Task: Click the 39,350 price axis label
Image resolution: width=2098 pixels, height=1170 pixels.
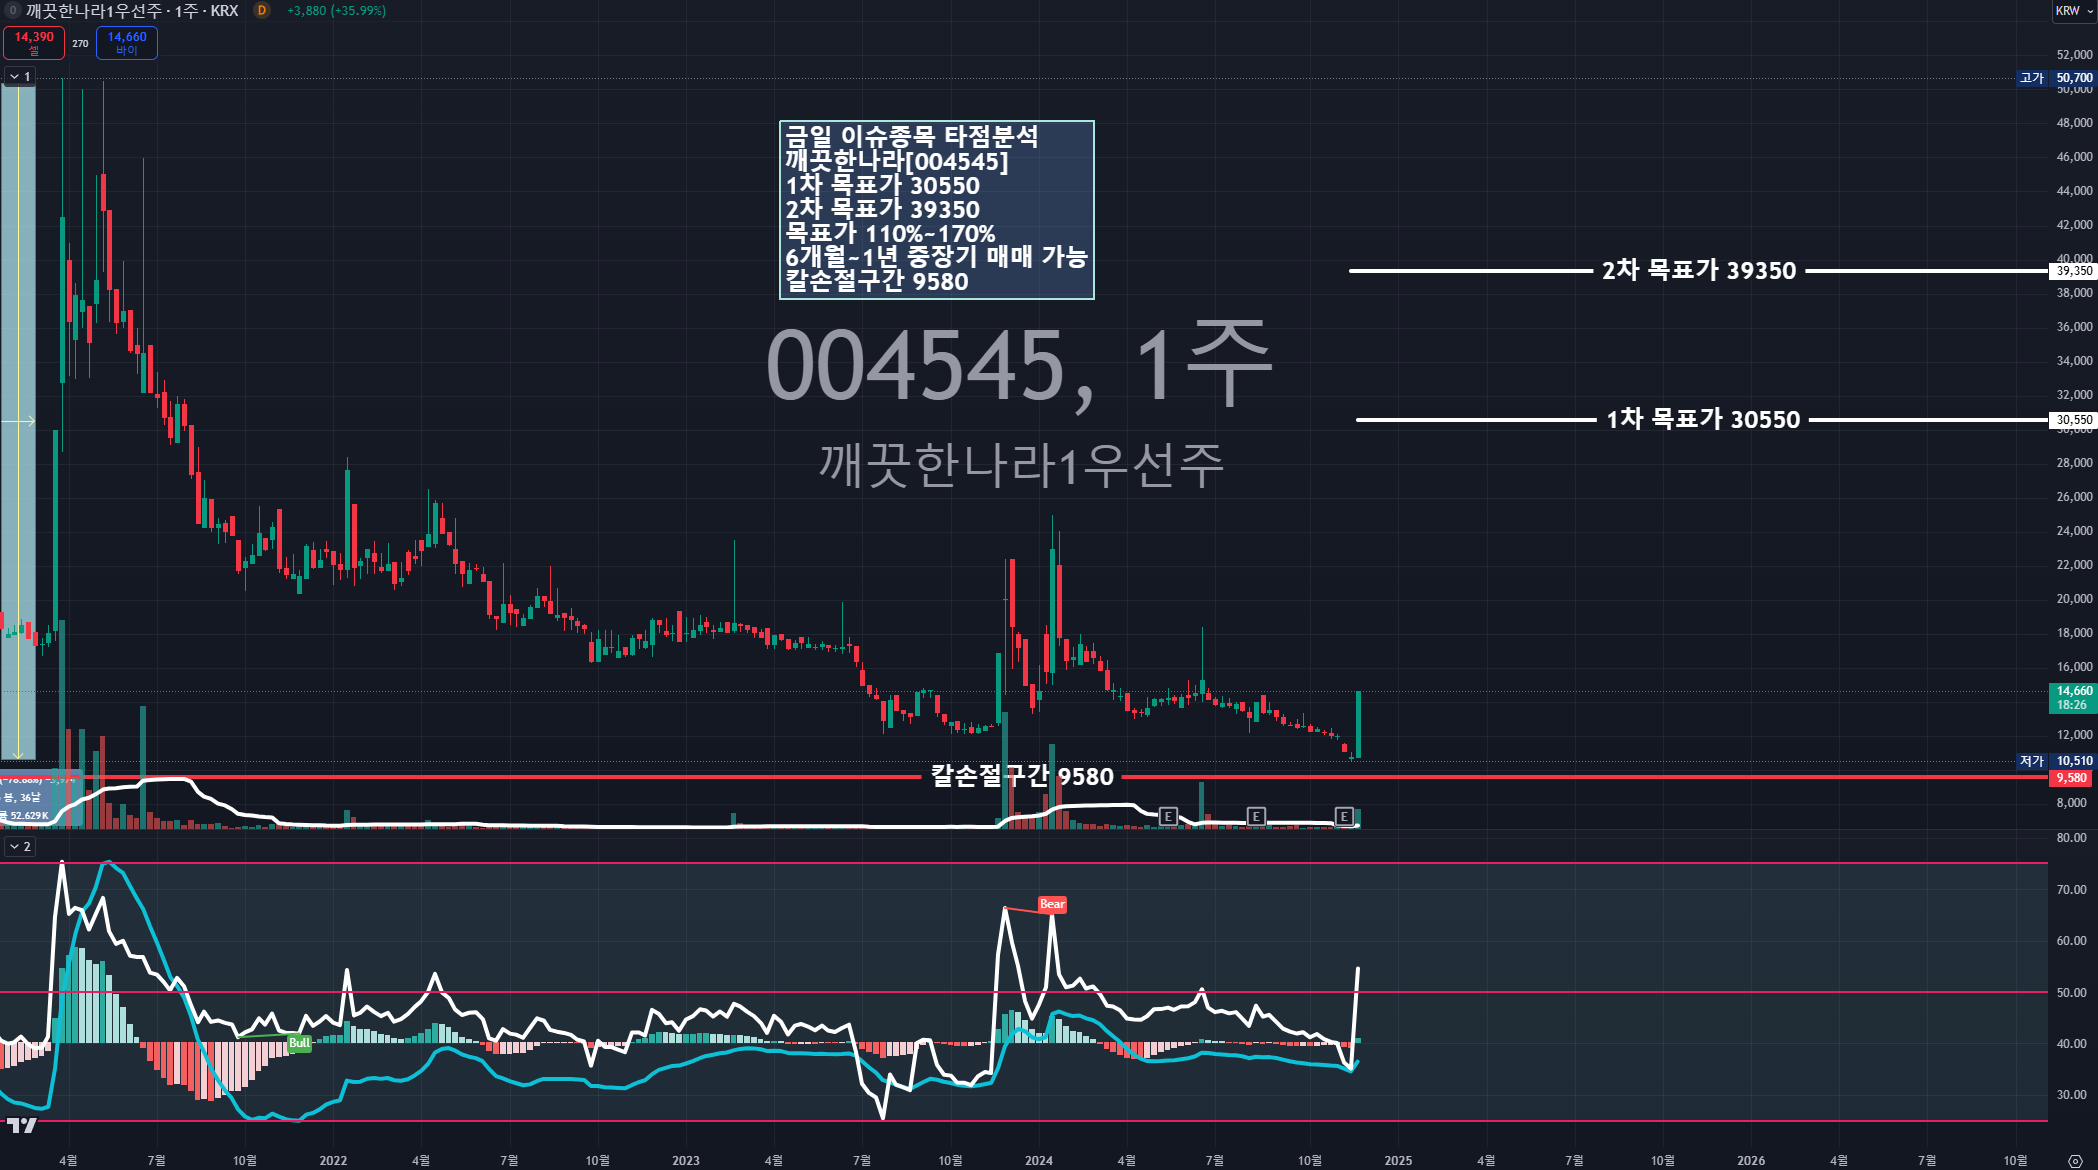Action: point(2073,271)
